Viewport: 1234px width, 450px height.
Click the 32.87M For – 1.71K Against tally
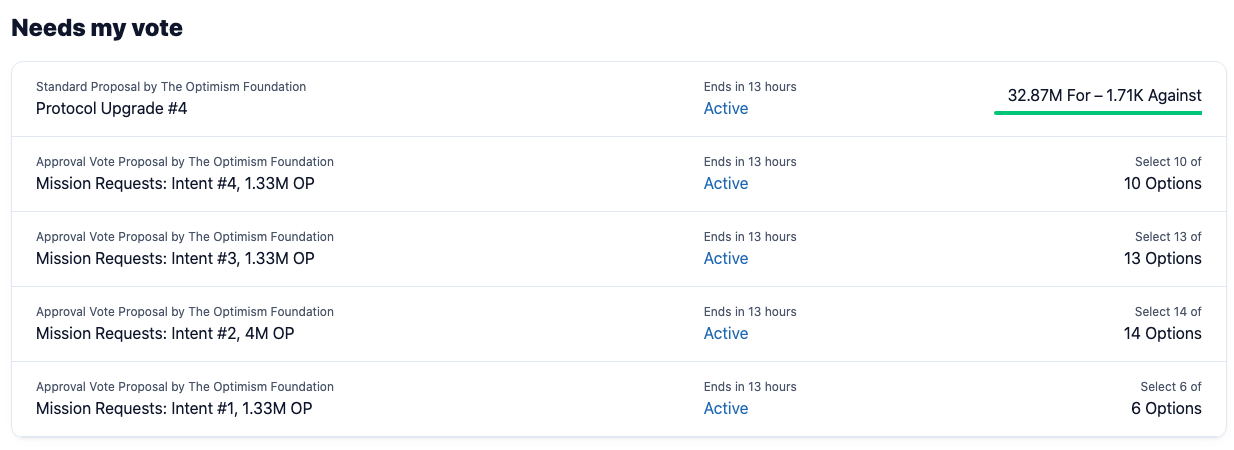(1105, 96)
